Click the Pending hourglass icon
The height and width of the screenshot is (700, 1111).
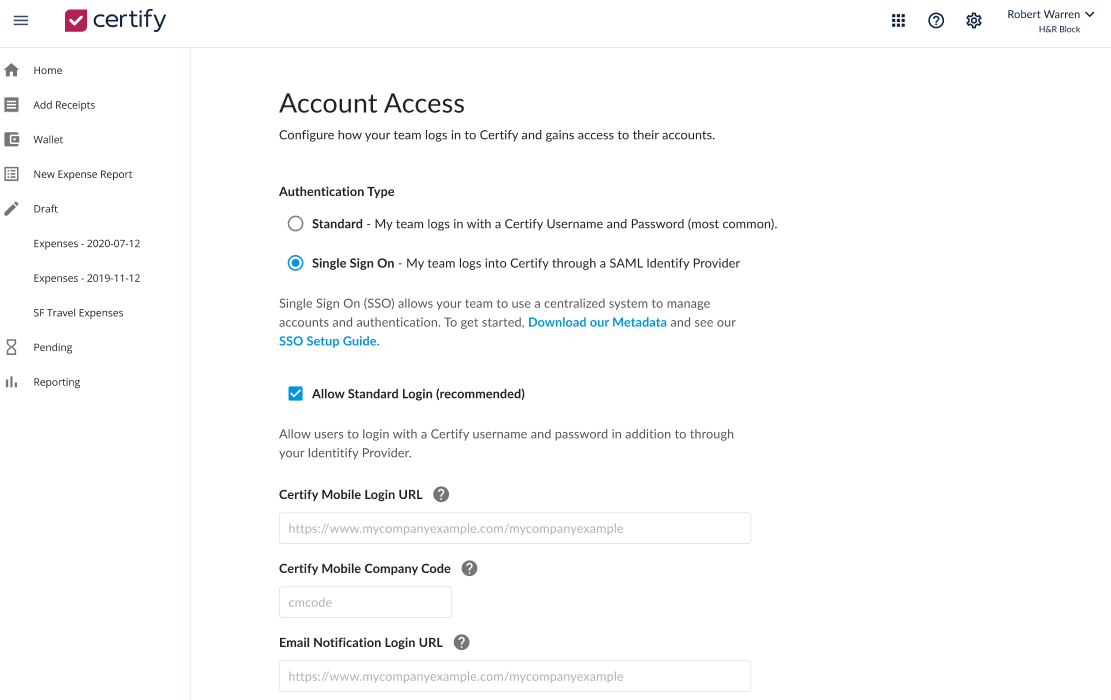(x=11, y=347)
